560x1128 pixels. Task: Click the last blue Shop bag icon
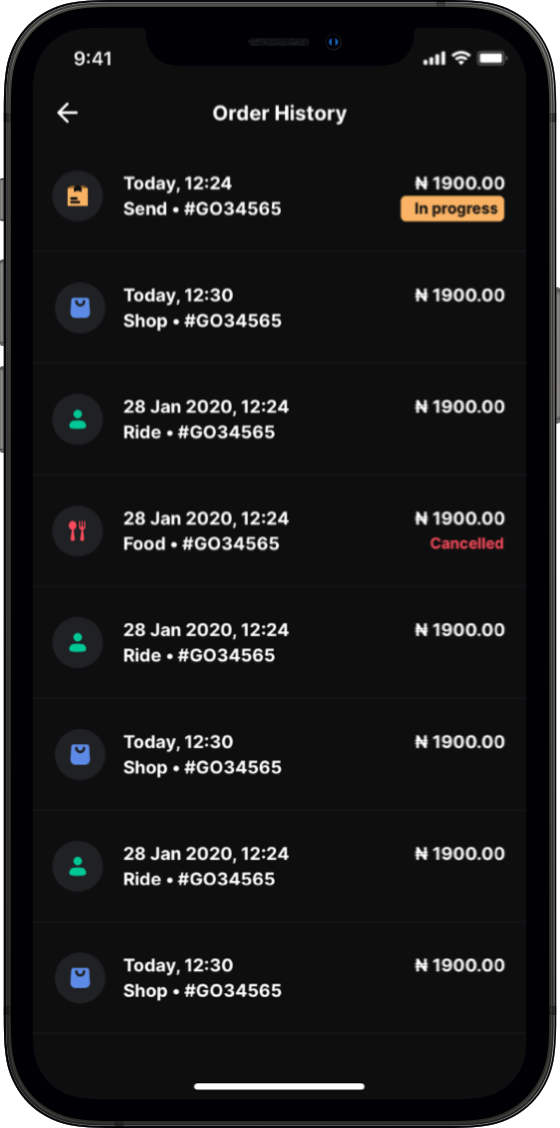80,978
